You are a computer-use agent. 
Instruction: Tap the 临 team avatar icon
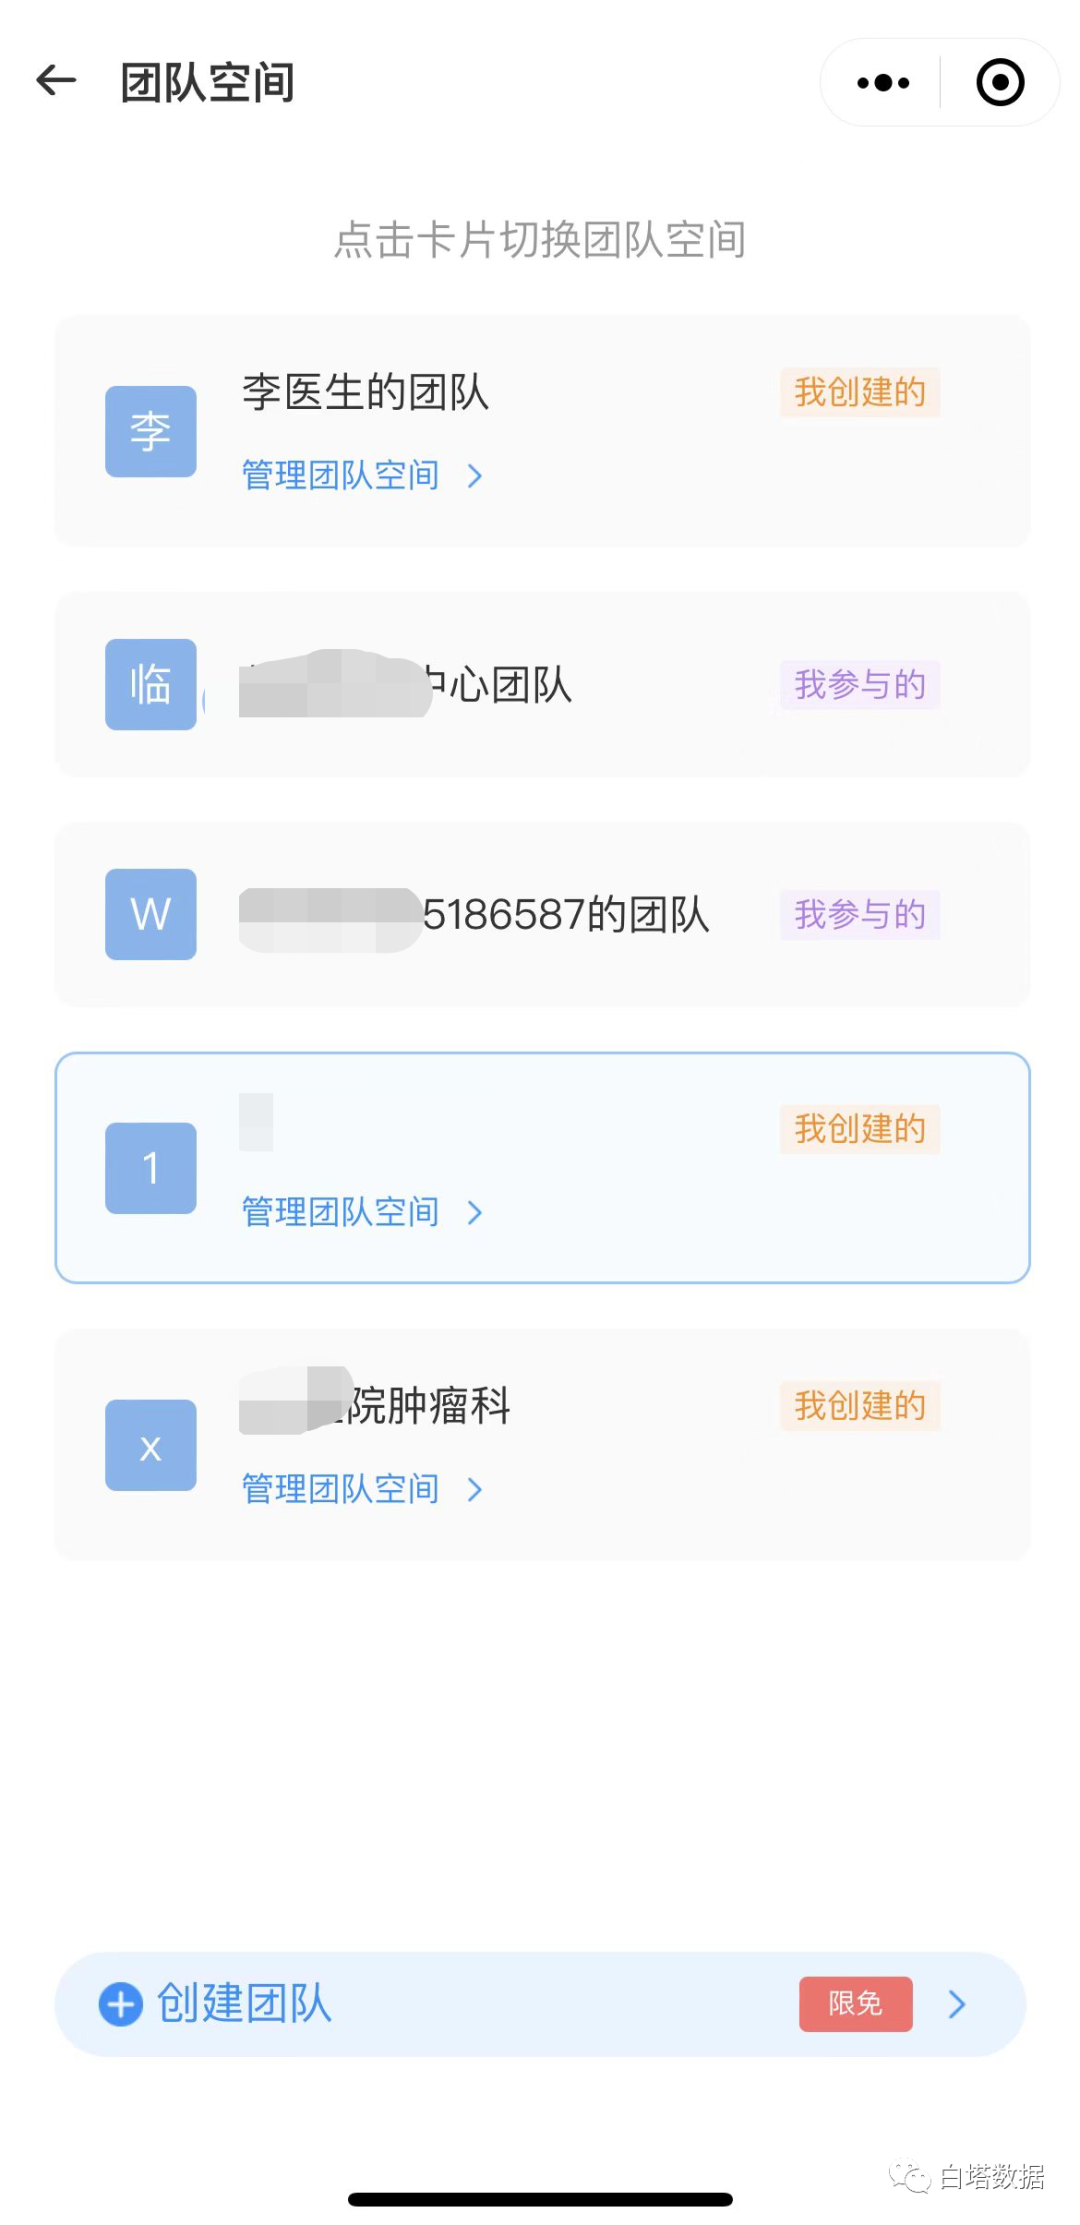coord(151,684)
